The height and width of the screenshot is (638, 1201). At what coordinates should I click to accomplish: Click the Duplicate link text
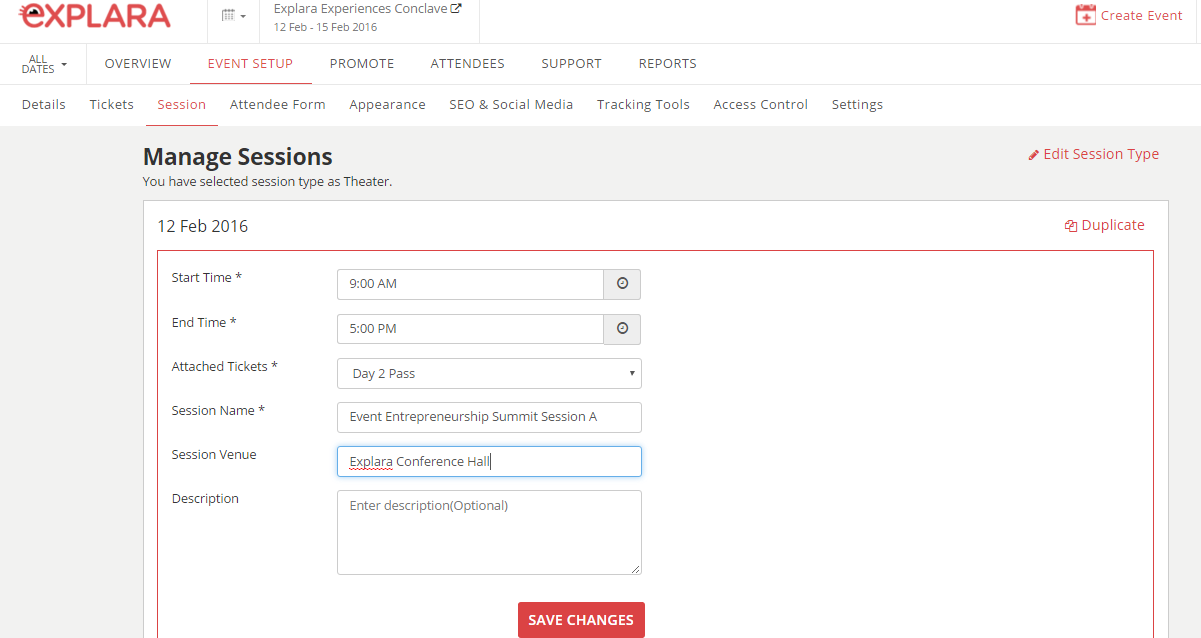(1113, 226)
